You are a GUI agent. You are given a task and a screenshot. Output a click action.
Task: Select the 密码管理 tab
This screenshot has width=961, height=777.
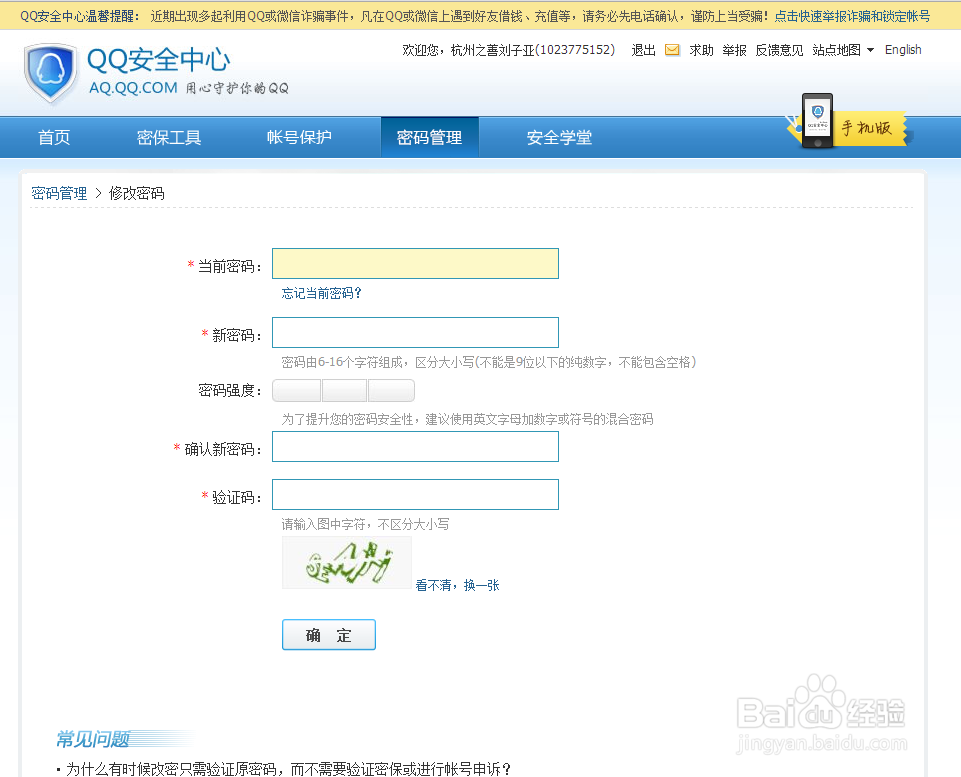click(x=430, y=137)
